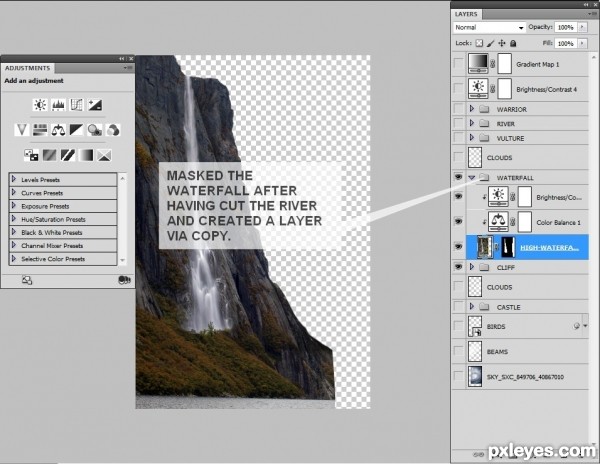Add a Color Balance adjustment
Viewport: 600px width, 464px height.
tap(58, 130)
